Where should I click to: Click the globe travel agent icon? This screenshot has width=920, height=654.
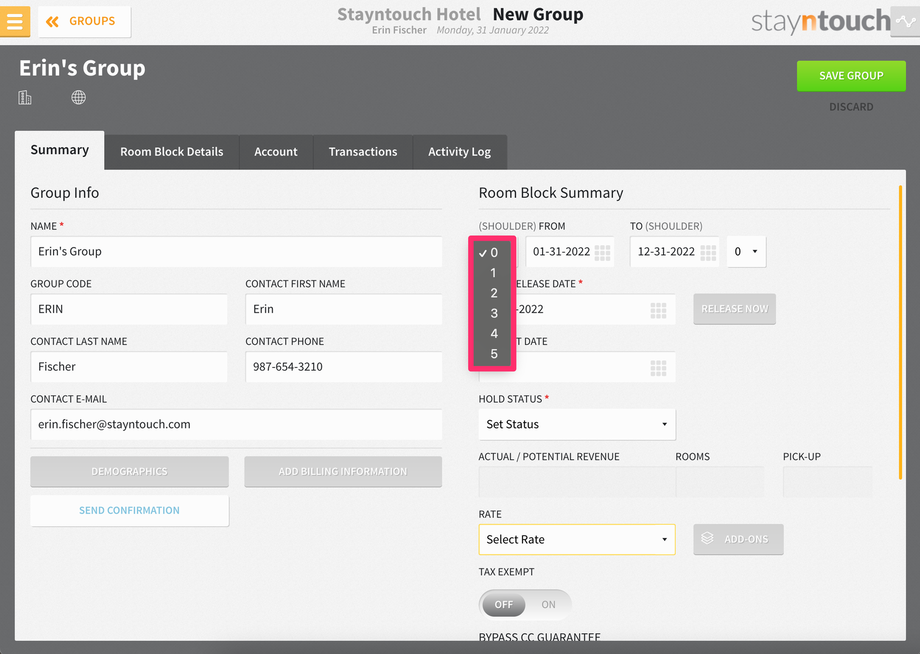coord(79,97)
